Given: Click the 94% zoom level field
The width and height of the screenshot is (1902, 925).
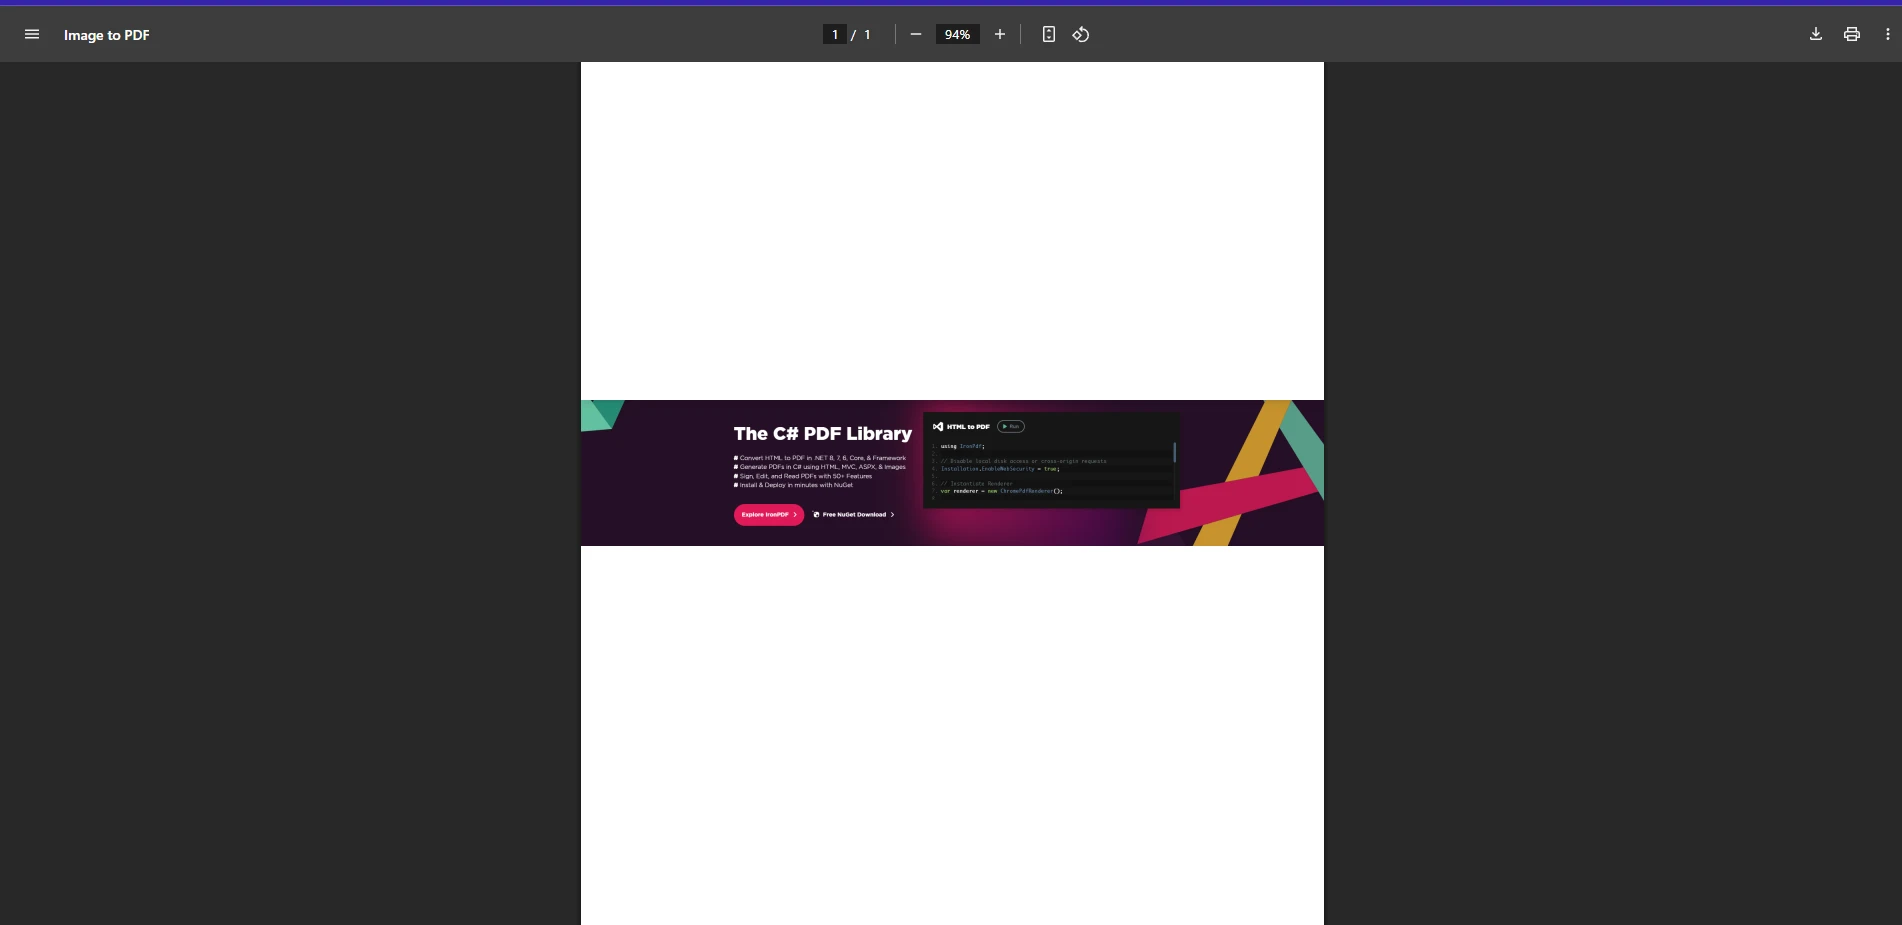Looking at the screenshot, I should click(x=957, y=35).
